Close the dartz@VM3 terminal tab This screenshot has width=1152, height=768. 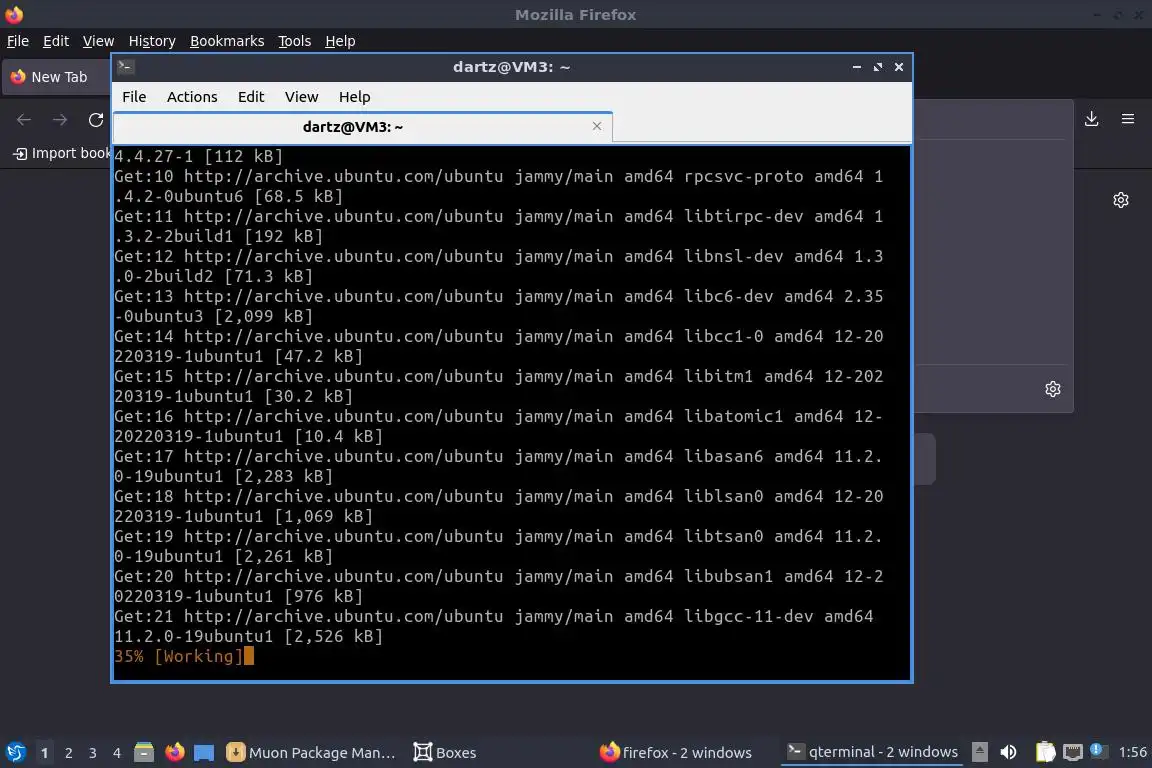[597, 126]
